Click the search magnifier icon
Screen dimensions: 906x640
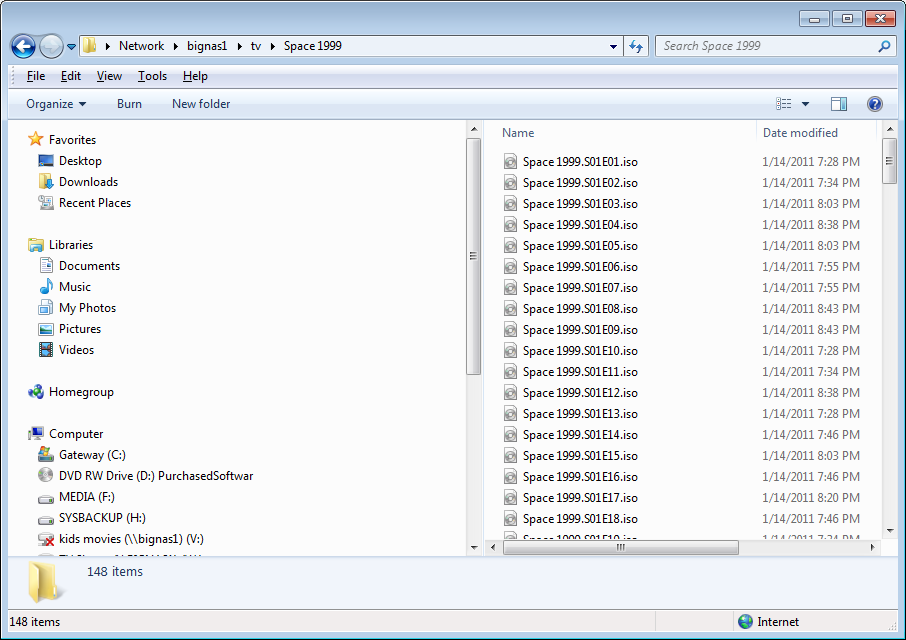click(x=884, y=46)
